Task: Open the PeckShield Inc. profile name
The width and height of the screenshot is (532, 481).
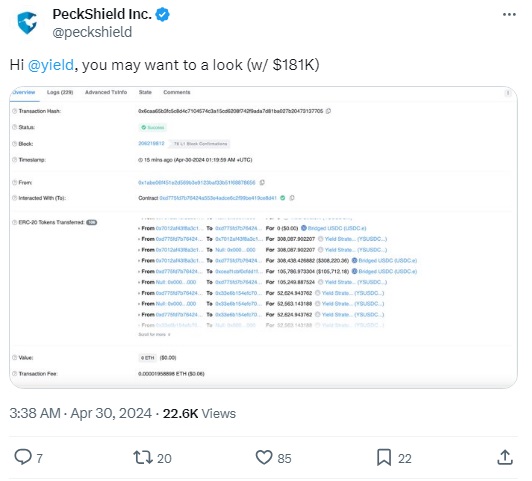Action: pos(102,14)
